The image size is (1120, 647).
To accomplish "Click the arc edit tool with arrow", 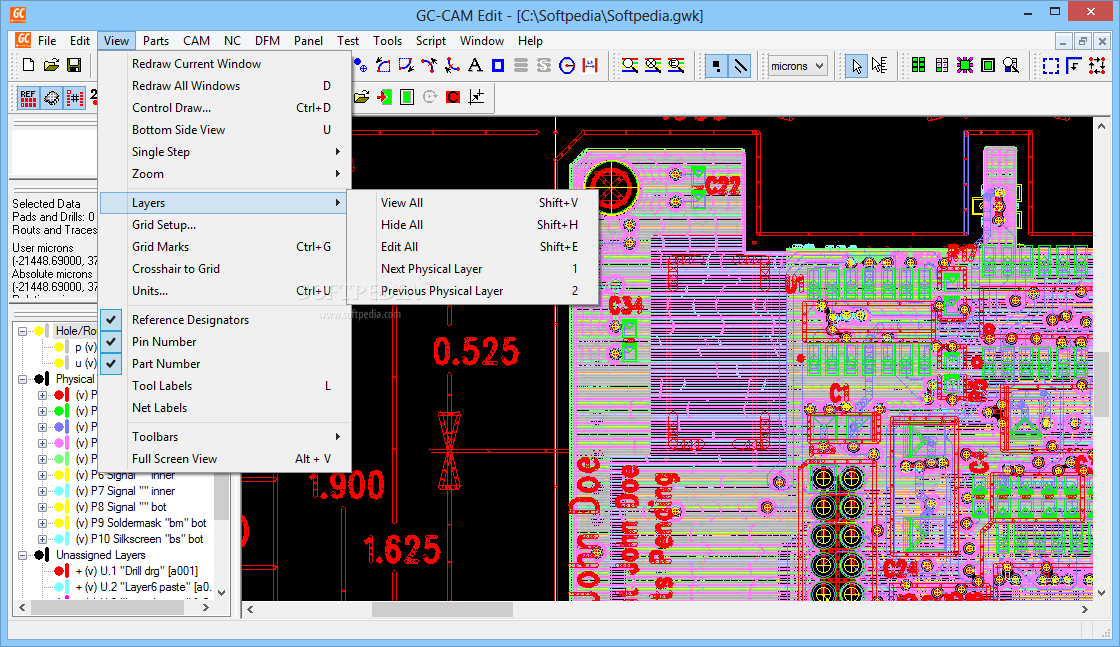I will click(384, 66).
